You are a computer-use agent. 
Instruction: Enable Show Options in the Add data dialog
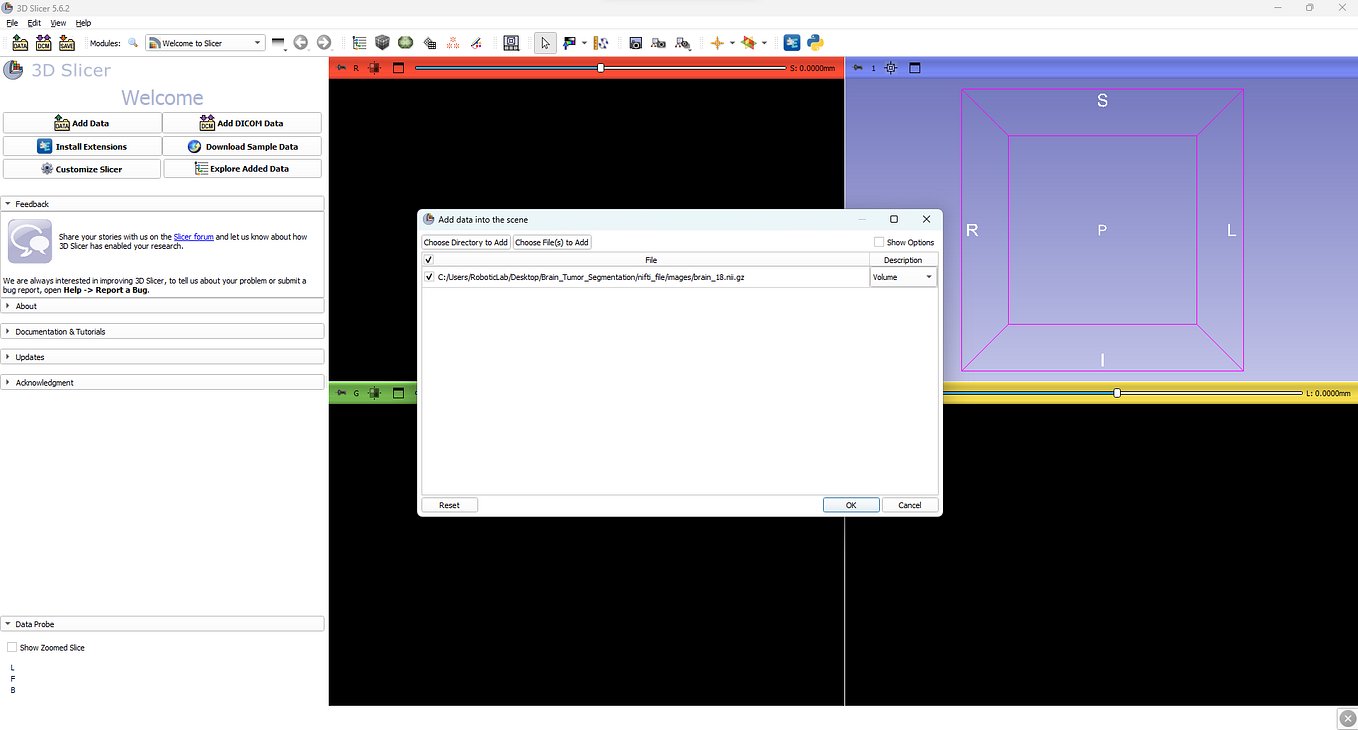click(878, 241)
